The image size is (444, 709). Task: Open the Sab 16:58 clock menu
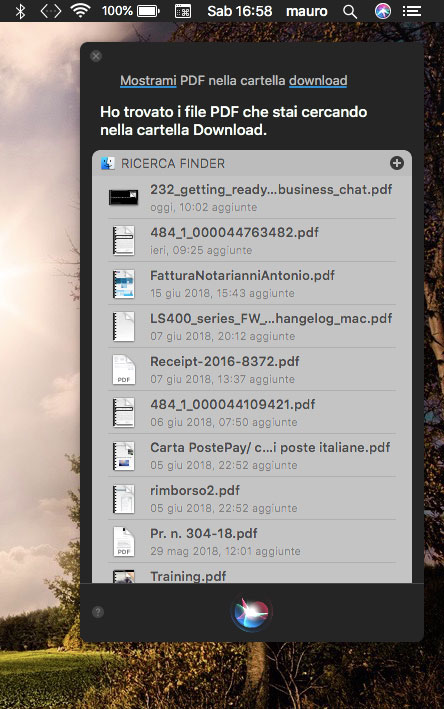coord(240,11)
